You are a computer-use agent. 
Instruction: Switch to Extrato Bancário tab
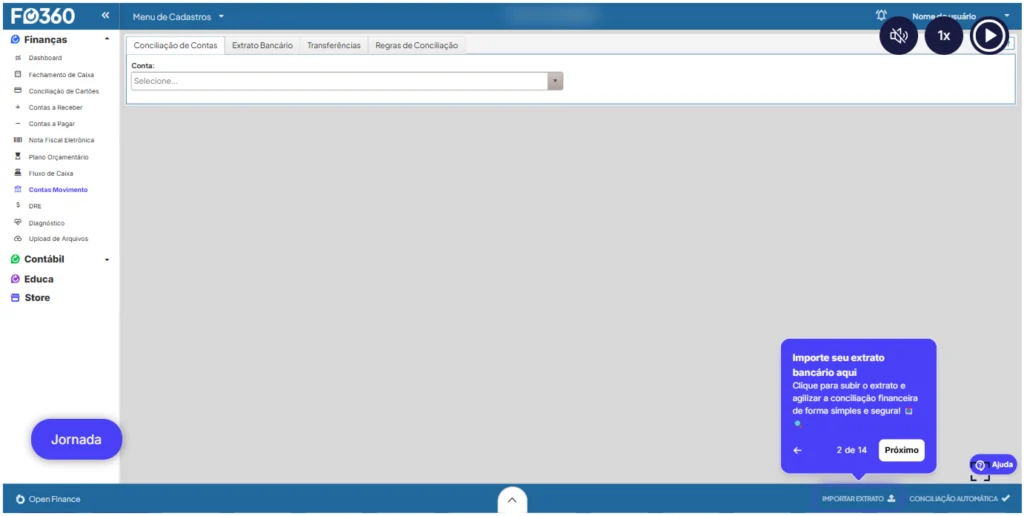pyautogui.click(x=263, y=46)
